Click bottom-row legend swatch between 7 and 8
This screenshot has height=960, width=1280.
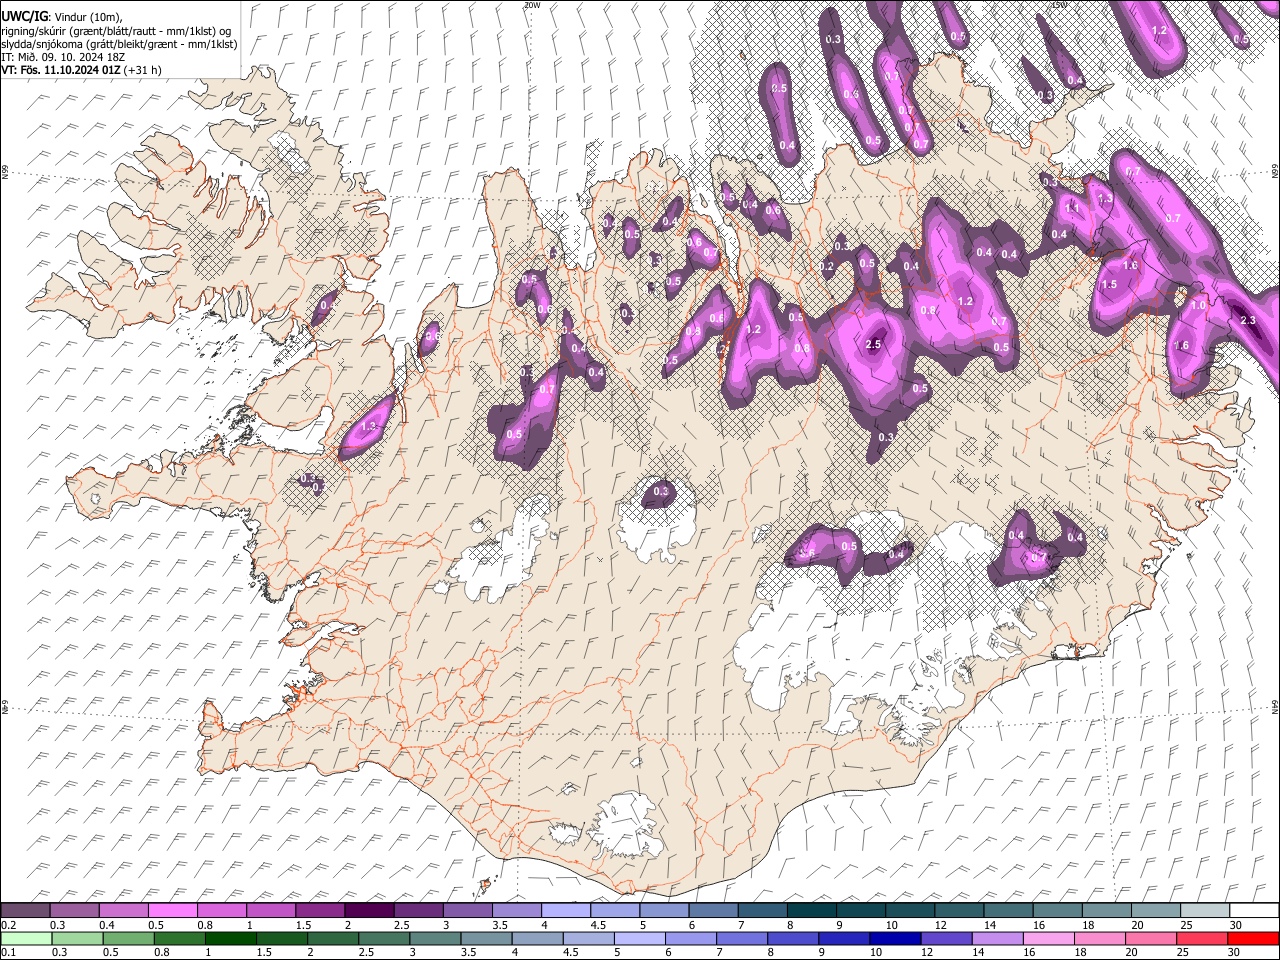pos(762,938)
